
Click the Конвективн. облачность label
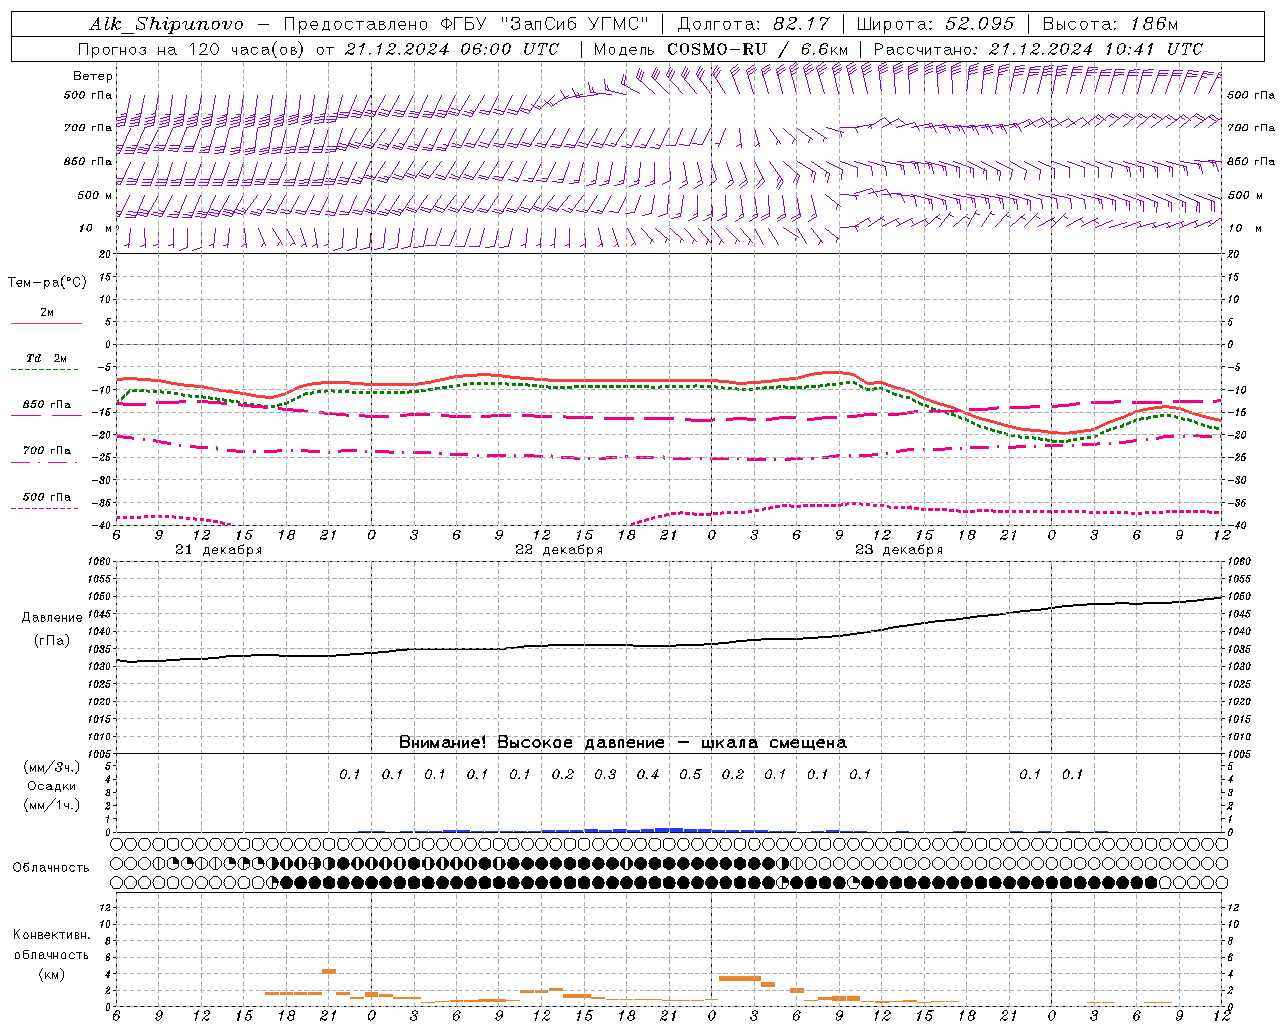(x=51, y=945)
